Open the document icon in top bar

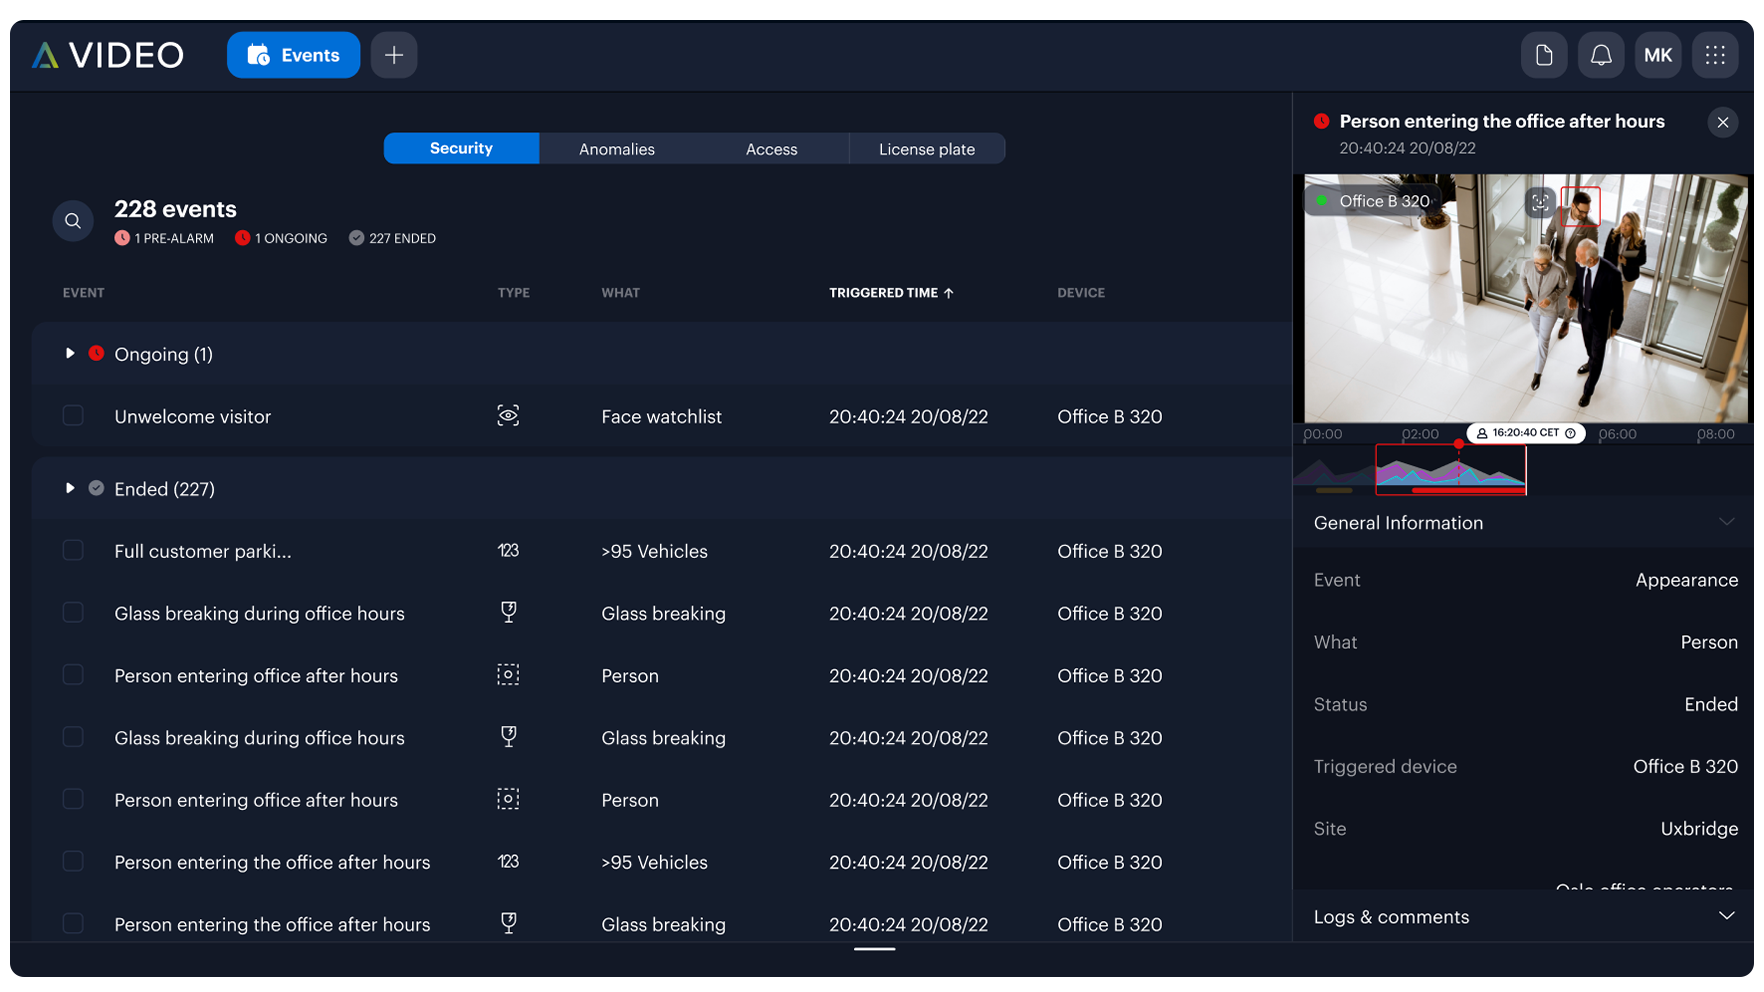coord(1544,55)
